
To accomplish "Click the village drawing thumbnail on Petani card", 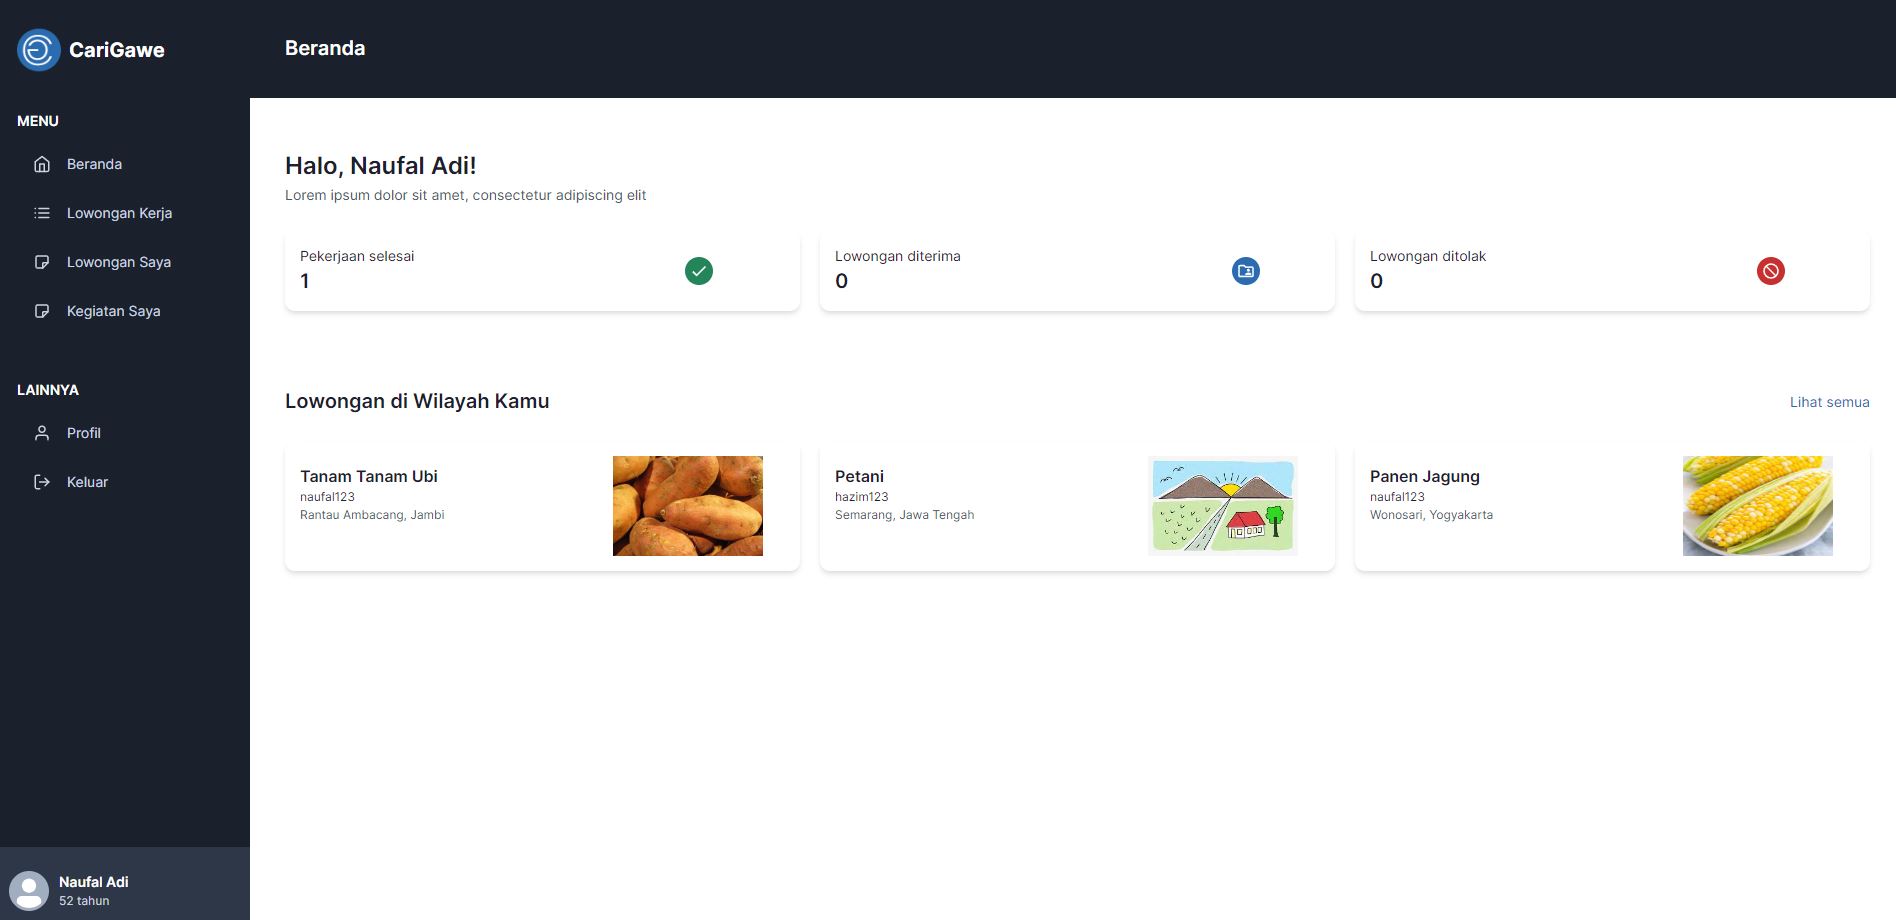I will pos(1223,506).
